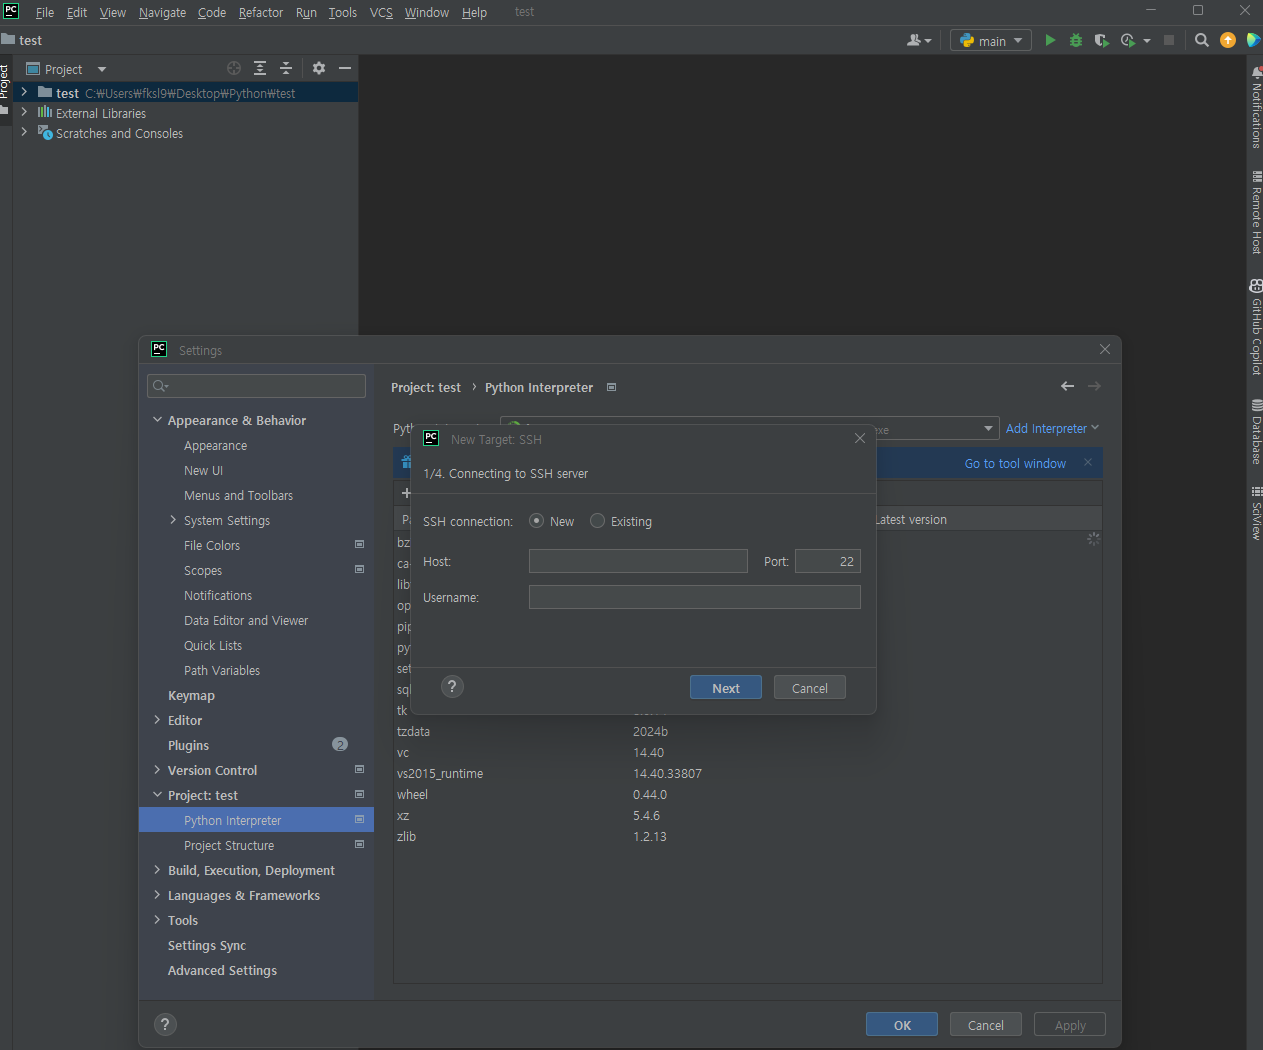1263x1050 pixels.
Task: Collapse all nodes in the Project tree
Action: [285, 68]
